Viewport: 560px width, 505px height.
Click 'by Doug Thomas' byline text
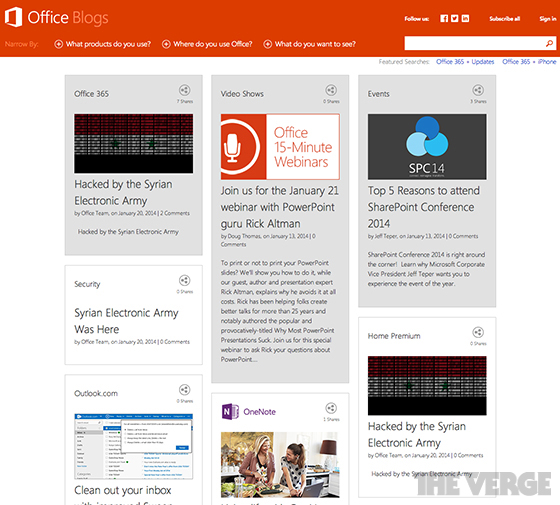241,236
